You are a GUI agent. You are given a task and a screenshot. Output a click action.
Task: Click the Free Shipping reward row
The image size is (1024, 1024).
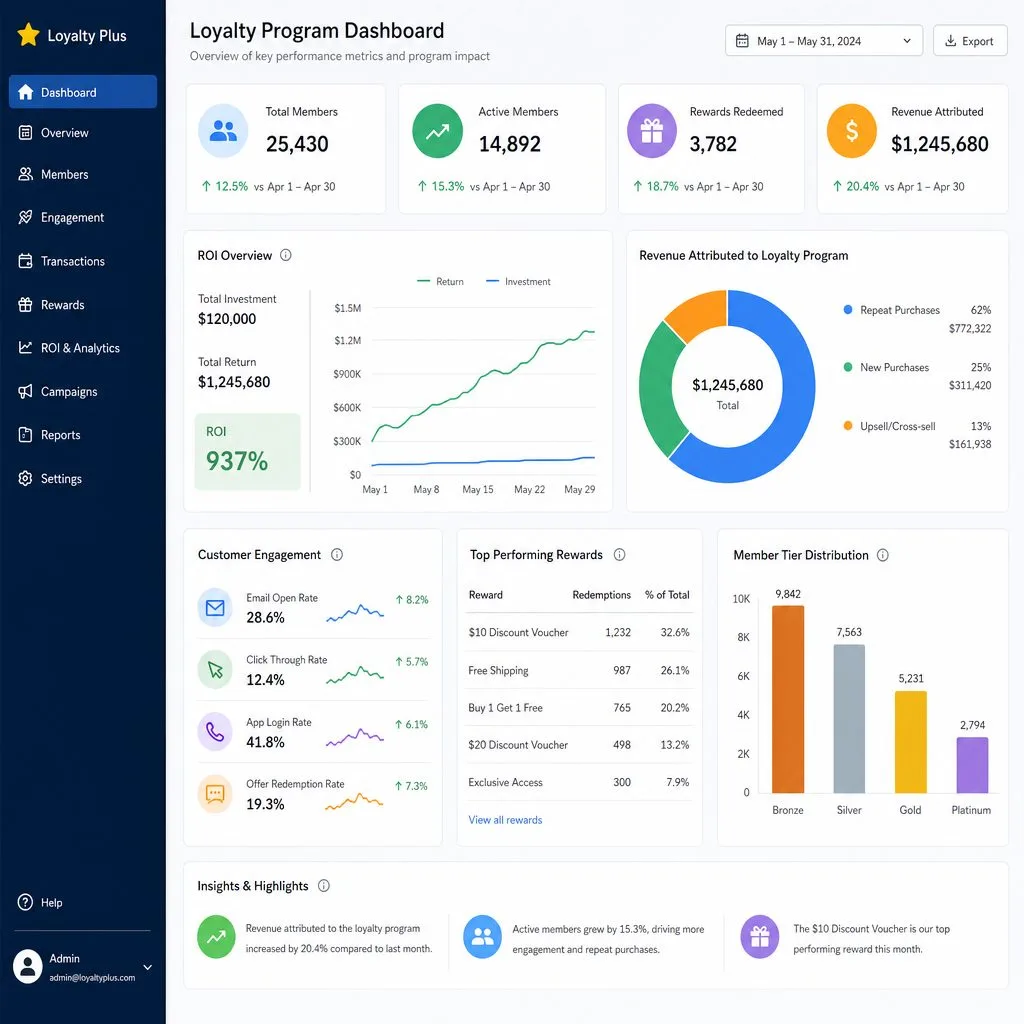pos(579,670)
